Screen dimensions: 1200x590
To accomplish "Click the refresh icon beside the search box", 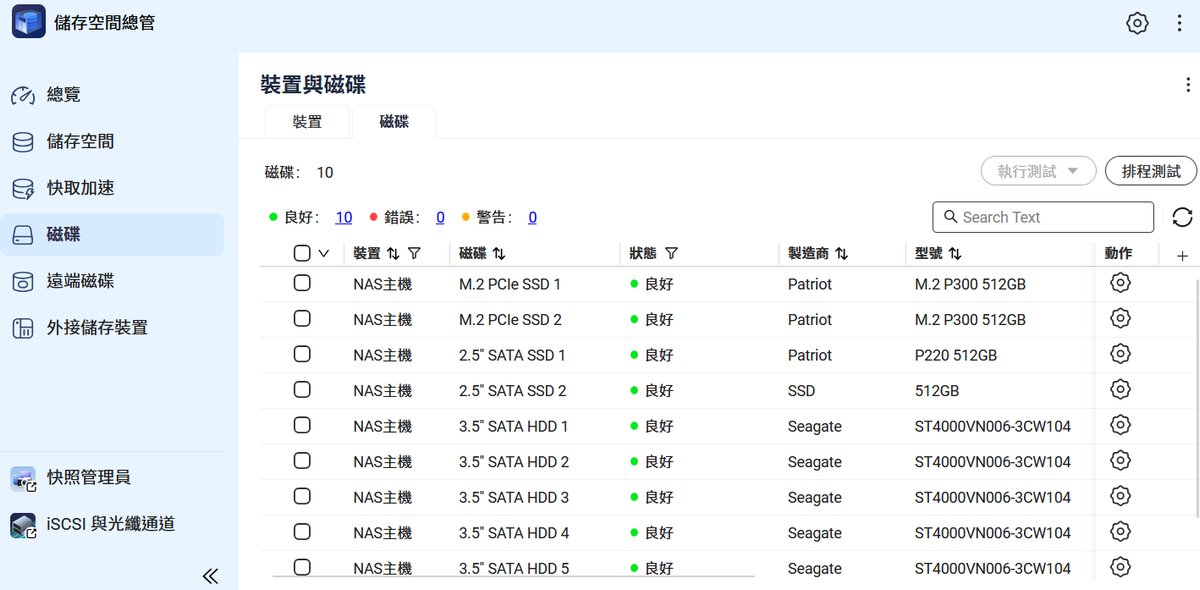I will (x=1182, y=217).
